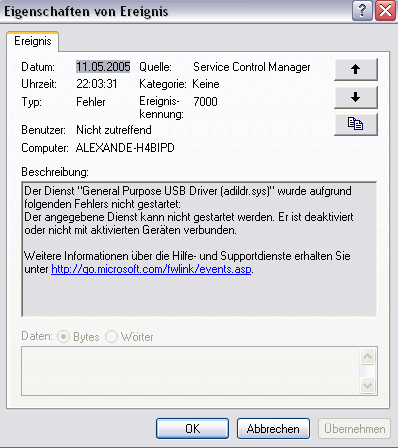The width and height of the screenshot is (398, 448).
Task: Click the data box scroll up arrow
Action: pyautogui.click(x=368, y=357)
